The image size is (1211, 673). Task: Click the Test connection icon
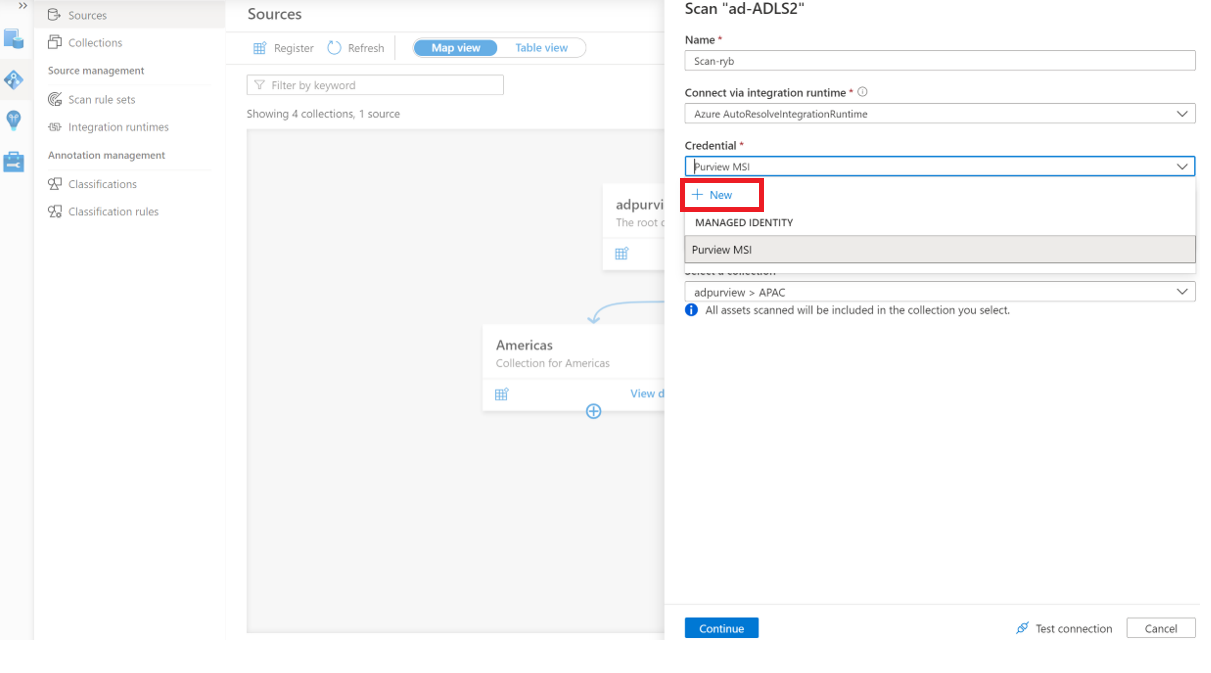pos(1022,628)
